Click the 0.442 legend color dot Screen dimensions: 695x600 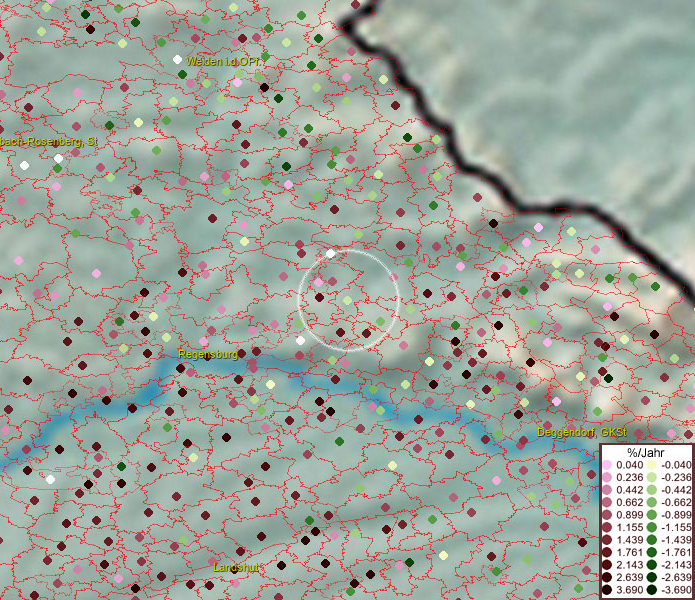(x=607, y=490)
